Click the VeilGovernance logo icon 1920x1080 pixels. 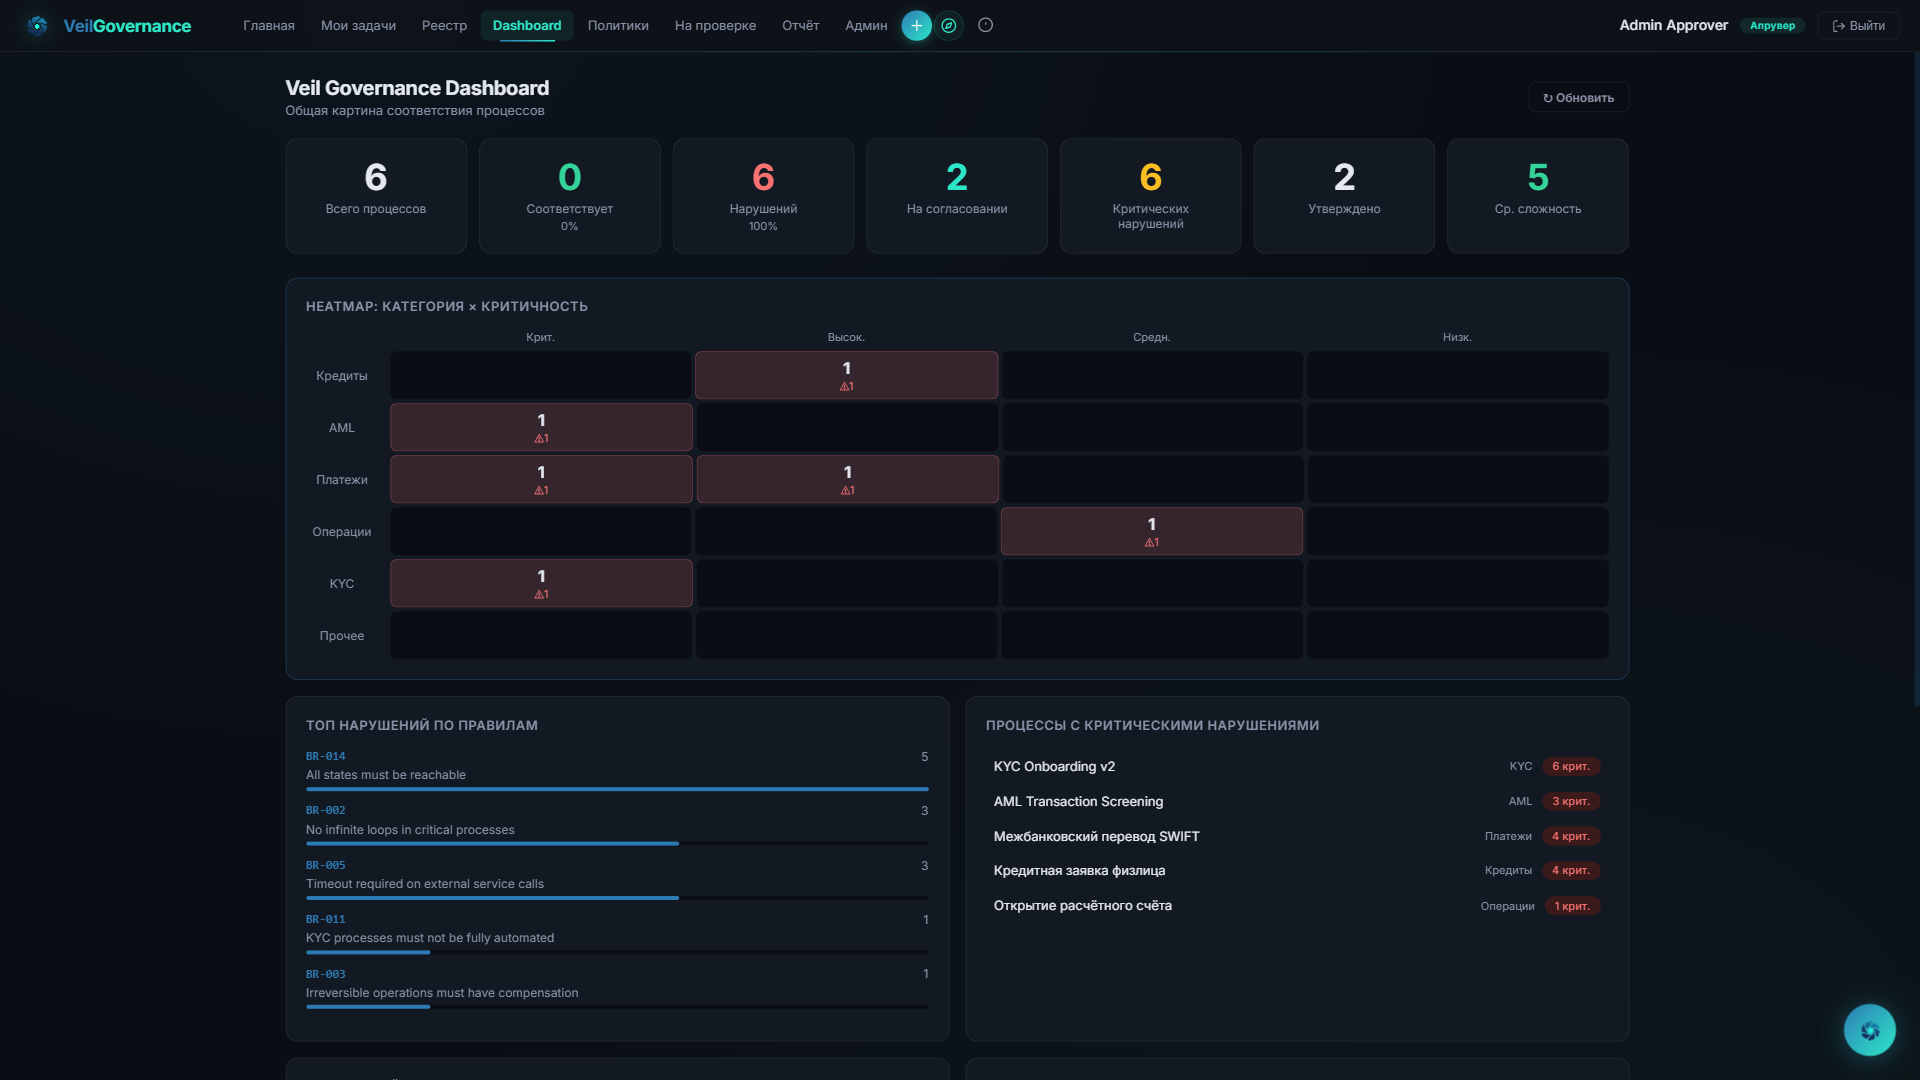(x=38, y=25)
